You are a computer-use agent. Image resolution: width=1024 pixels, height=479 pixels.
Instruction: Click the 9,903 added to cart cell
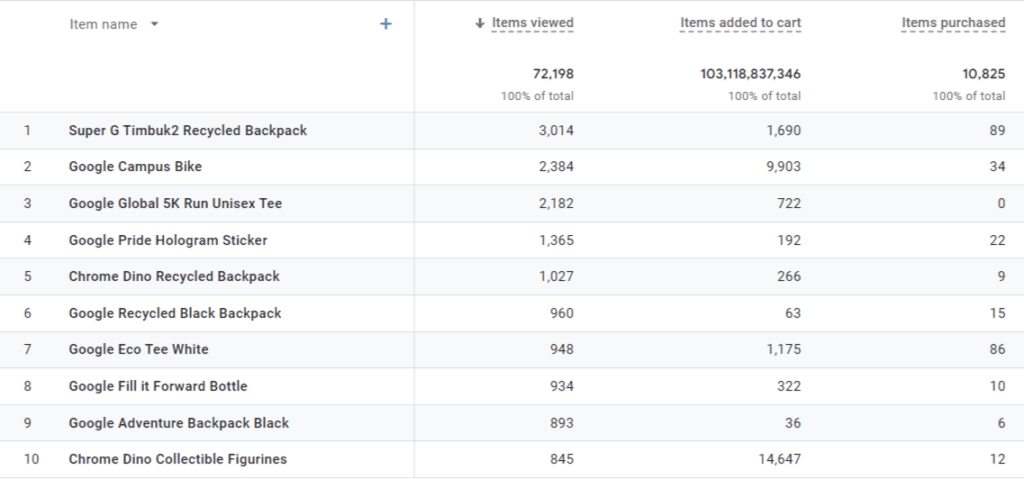tap(784, 167)
